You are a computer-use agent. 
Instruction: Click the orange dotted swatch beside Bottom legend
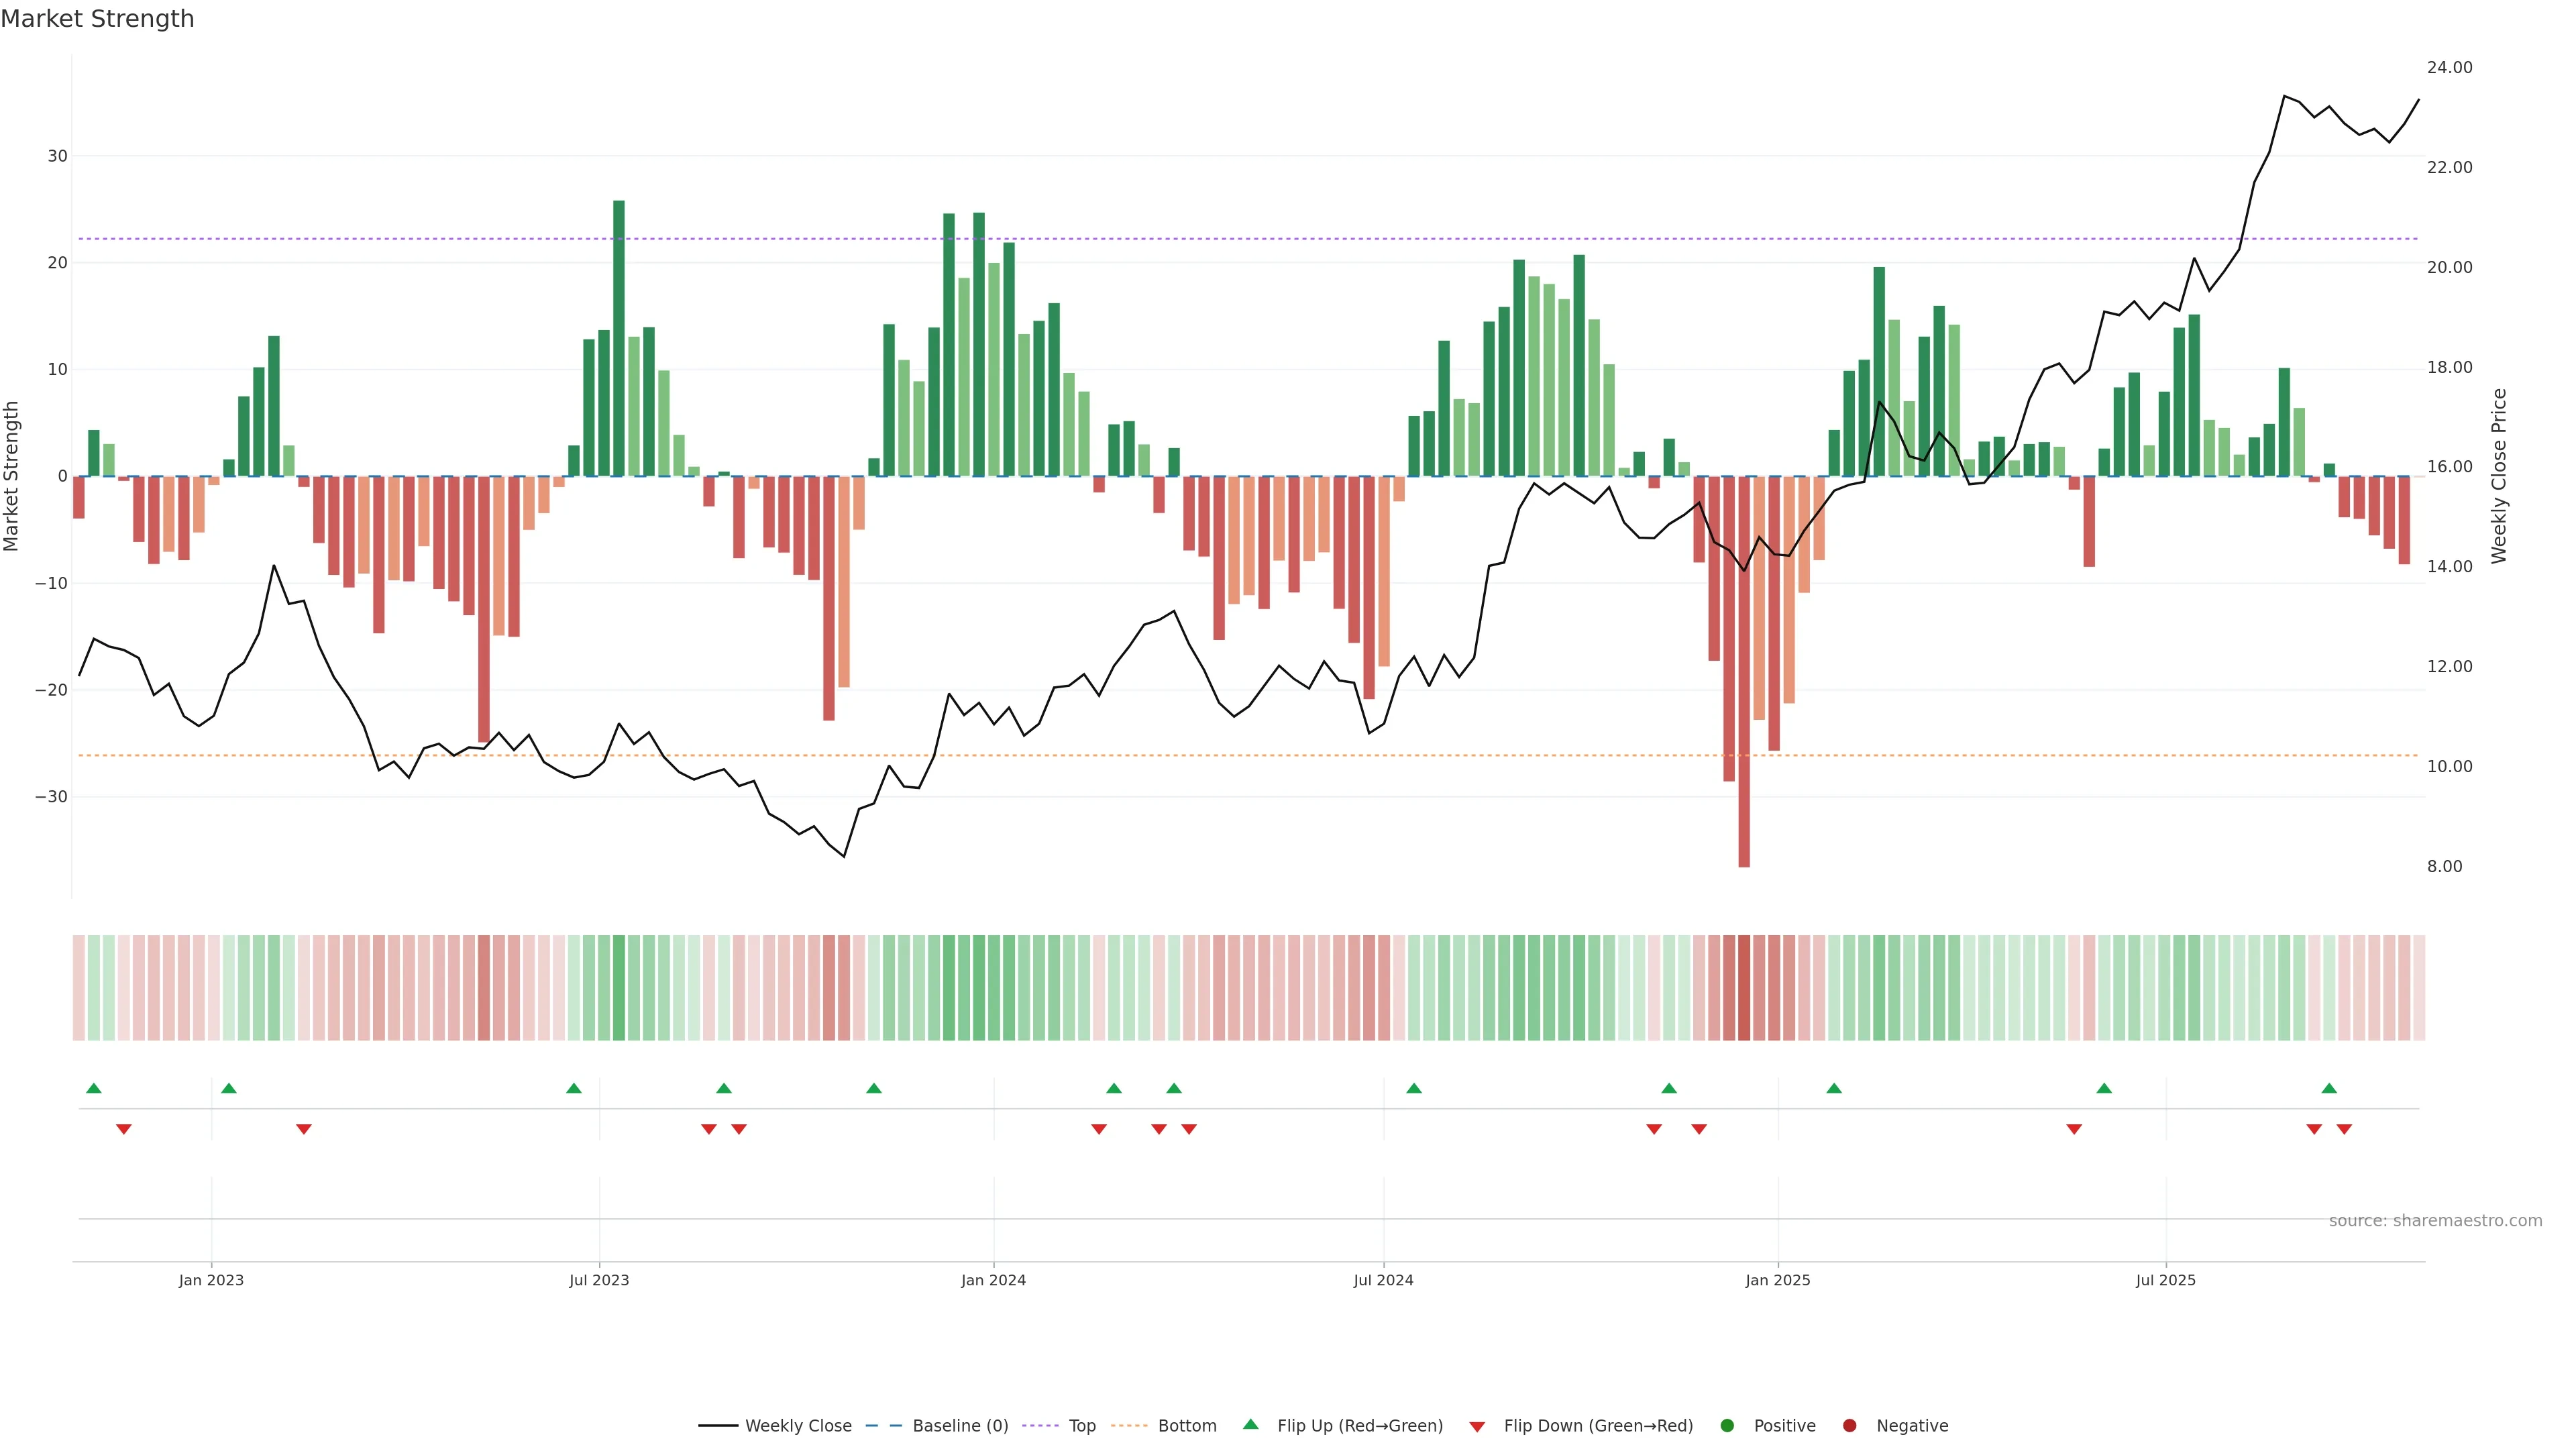click(1129, 1425)
